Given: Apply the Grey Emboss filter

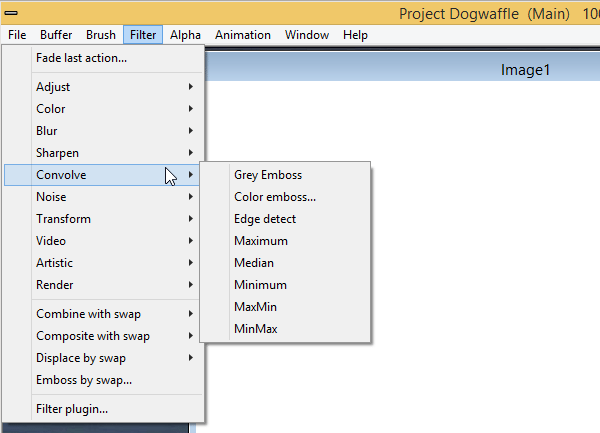Looking at the screenshot, I should [285, 175].
